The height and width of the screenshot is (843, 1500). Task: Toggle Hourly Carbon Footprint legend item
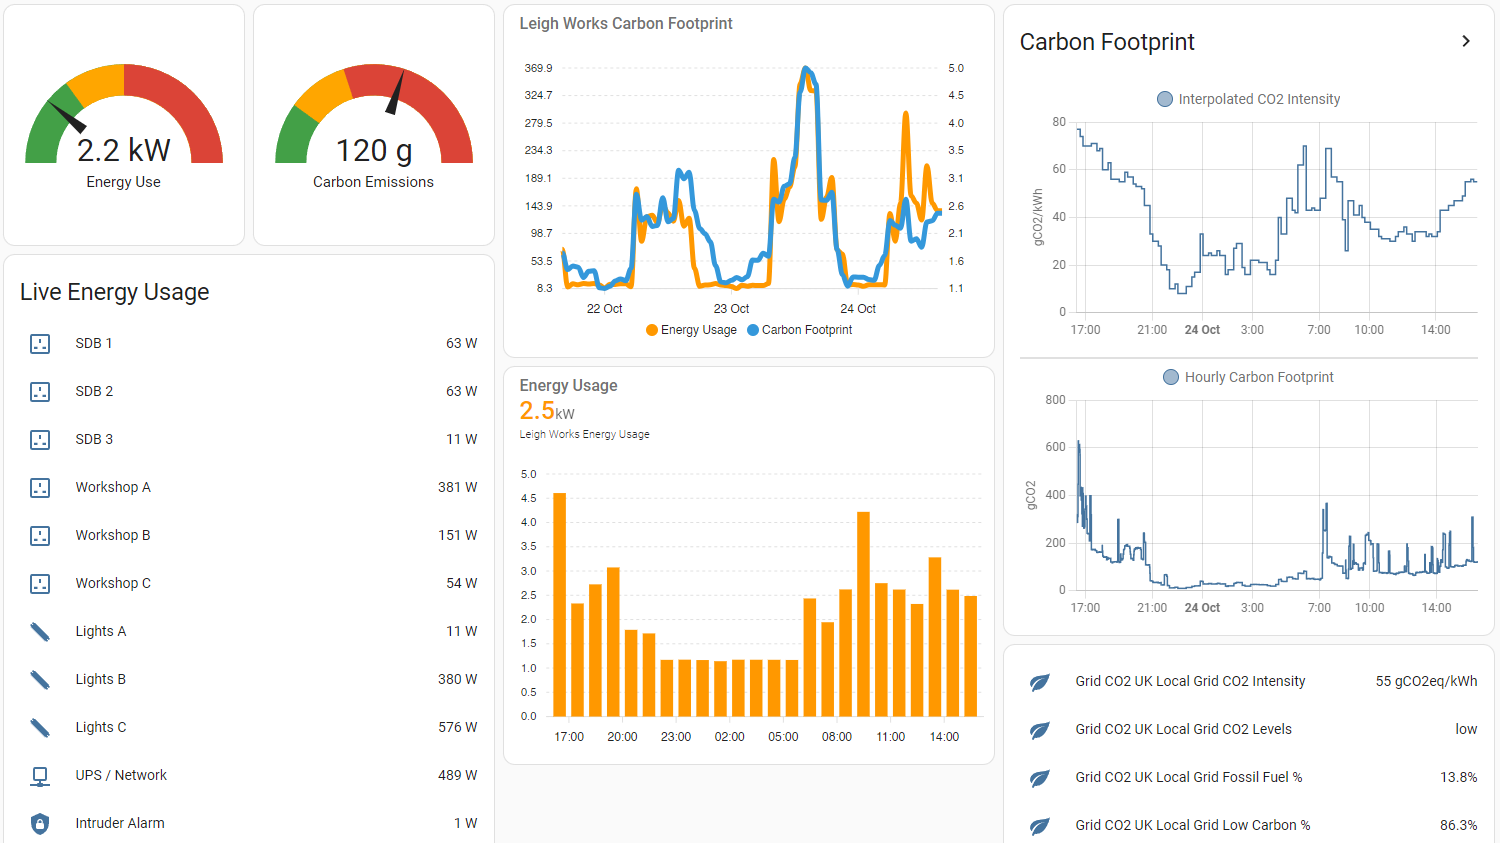pos(1248,377)
